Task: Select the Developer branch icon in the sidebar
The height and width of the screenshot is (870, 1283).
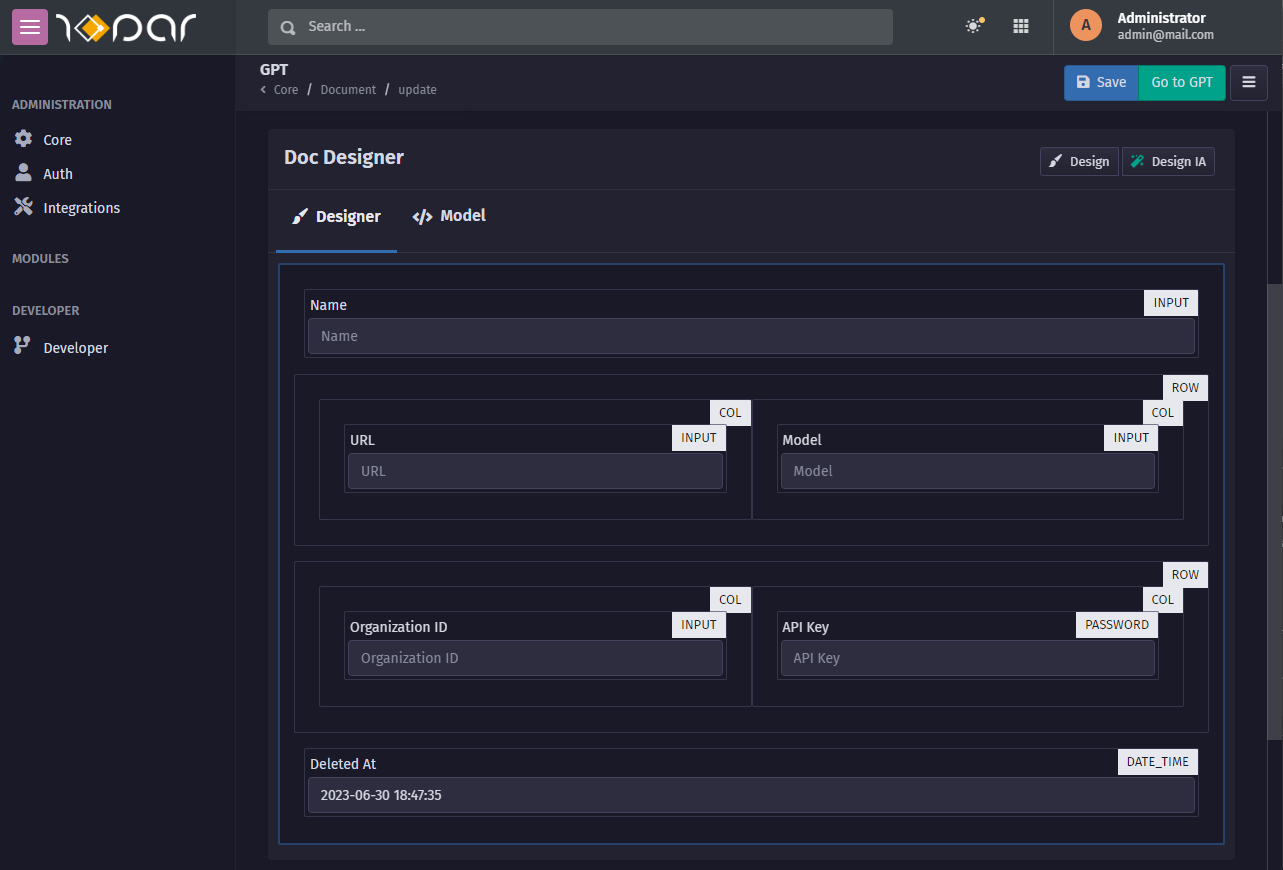Action: 23,347
